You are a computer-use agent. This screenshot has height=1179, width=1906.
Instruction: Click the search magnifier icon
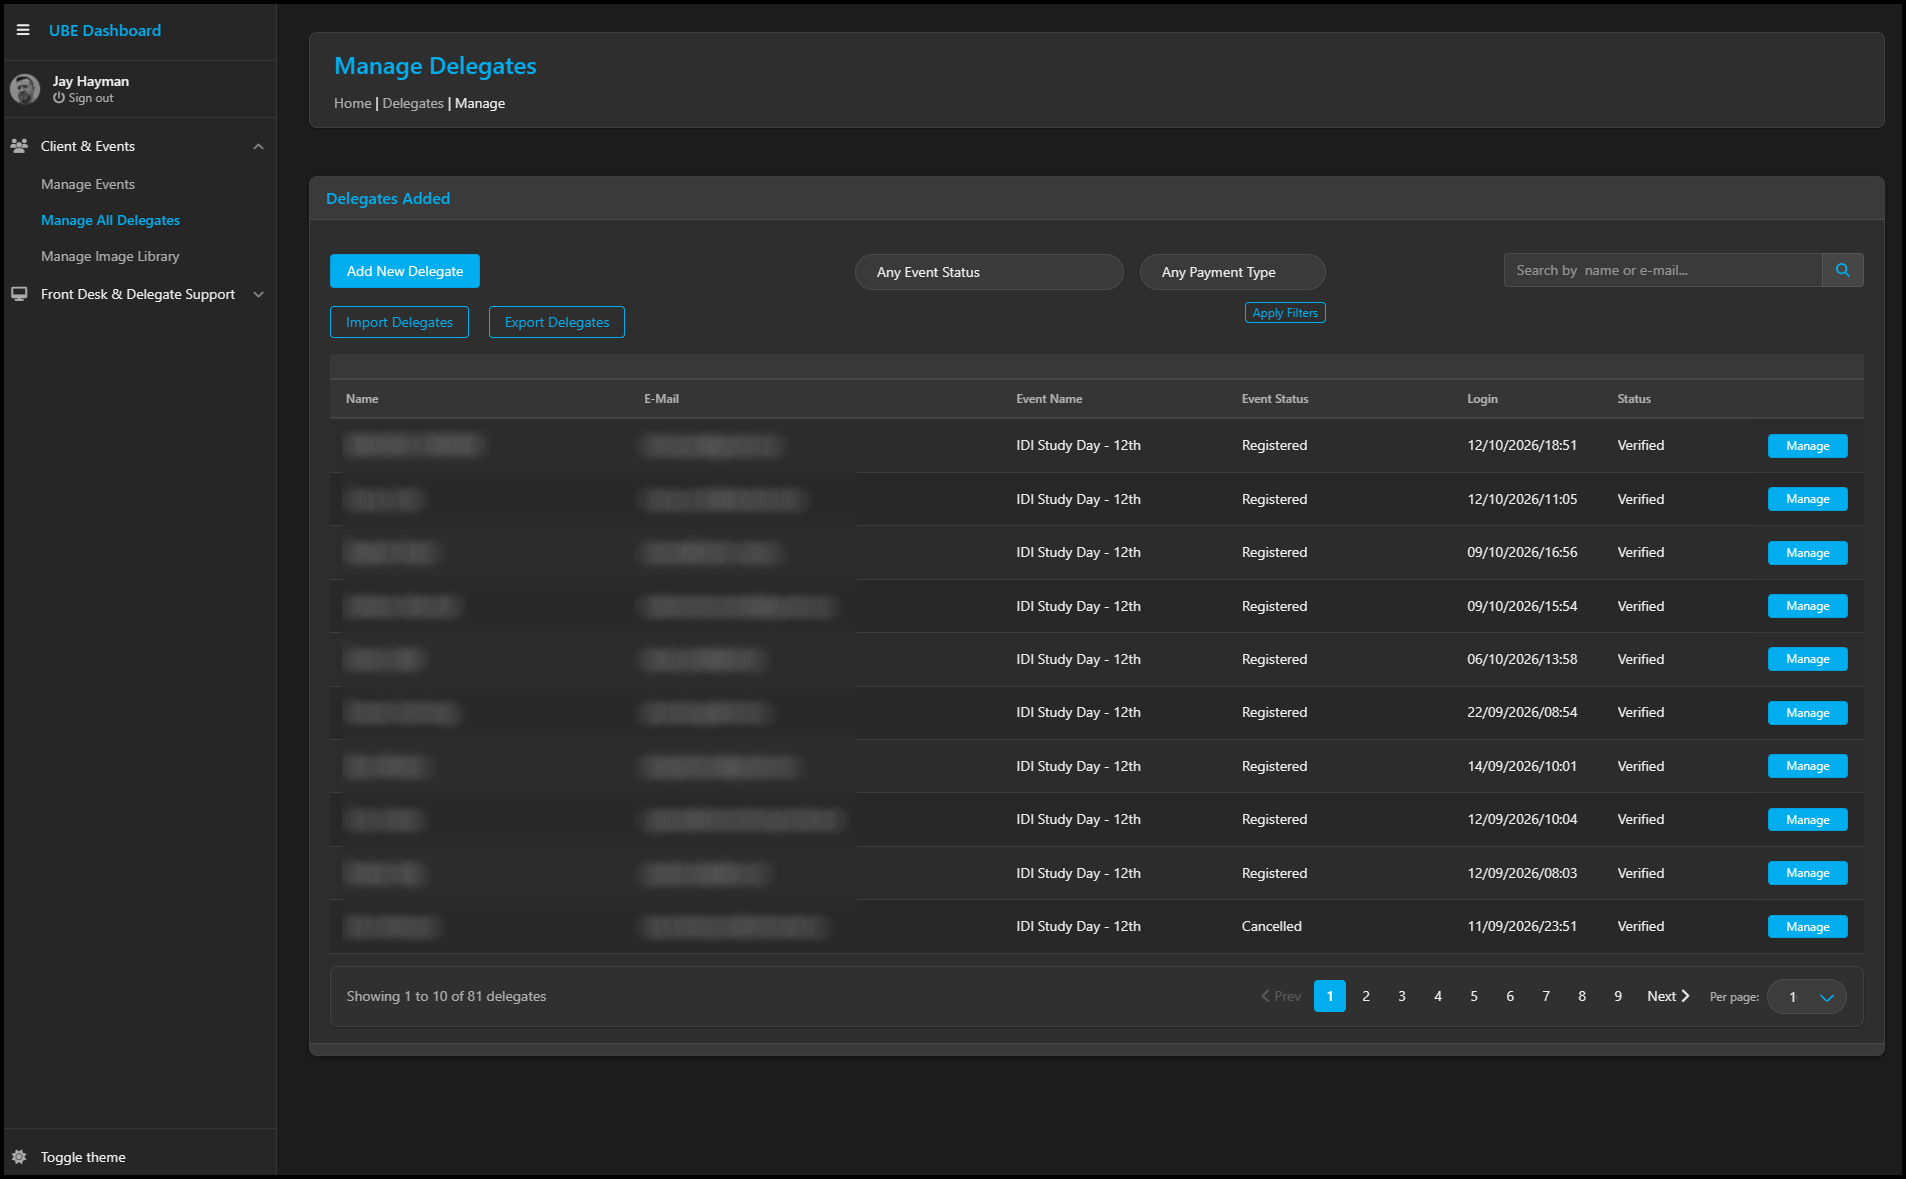[1843, 270]
